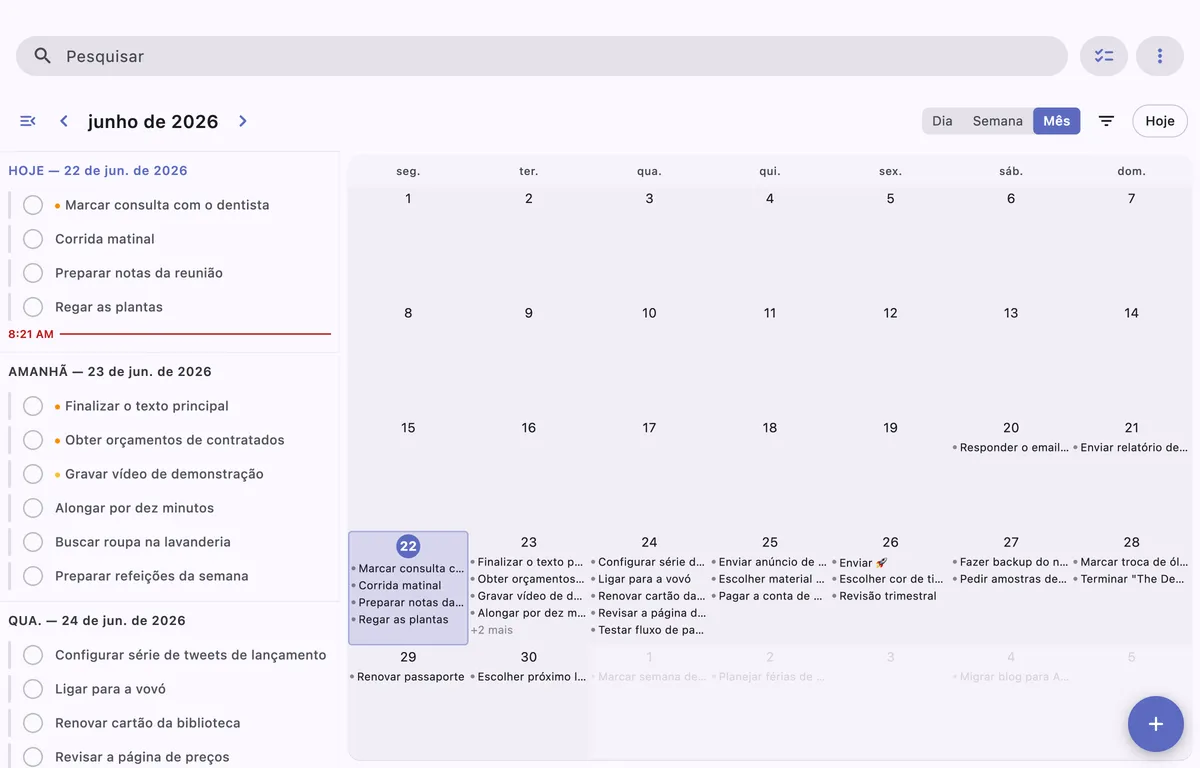The image size is (1200, 768).
Task: Mark Preparar notas da reunião as done
Action: tap(33, 273)
